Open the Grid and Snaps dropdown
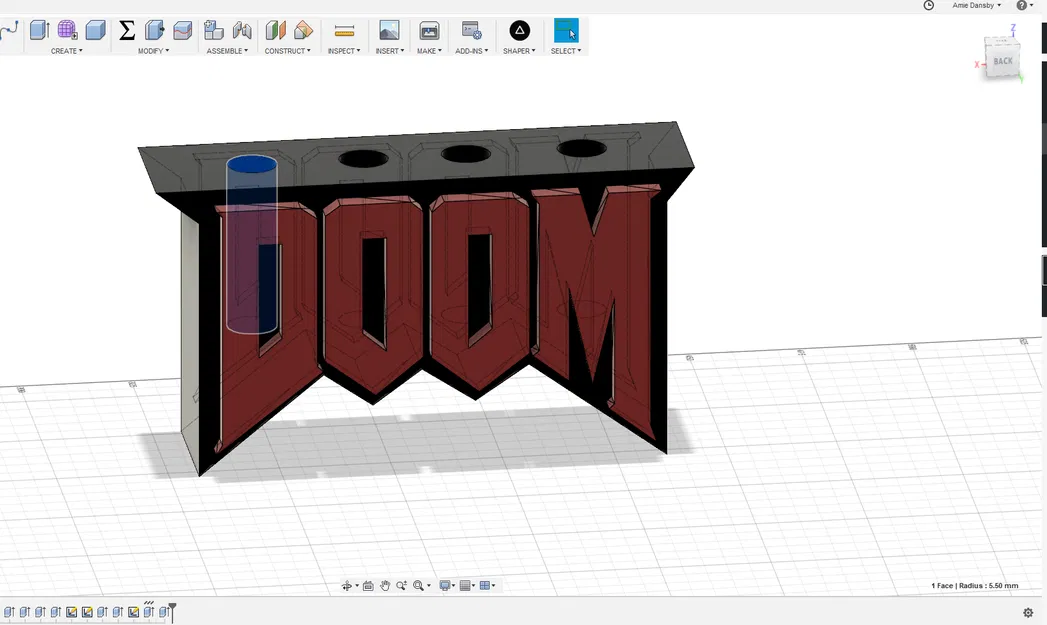 467,586
